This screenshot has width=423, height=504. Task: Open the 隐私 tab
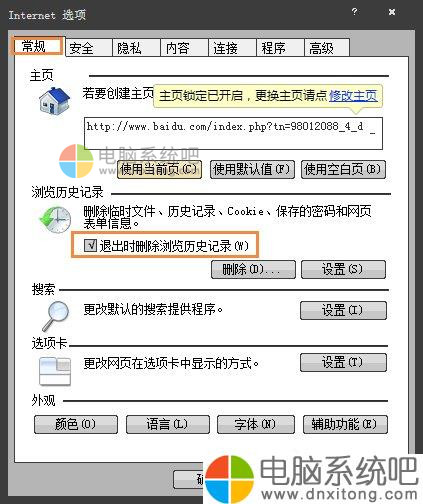click(x=136, y=48)
